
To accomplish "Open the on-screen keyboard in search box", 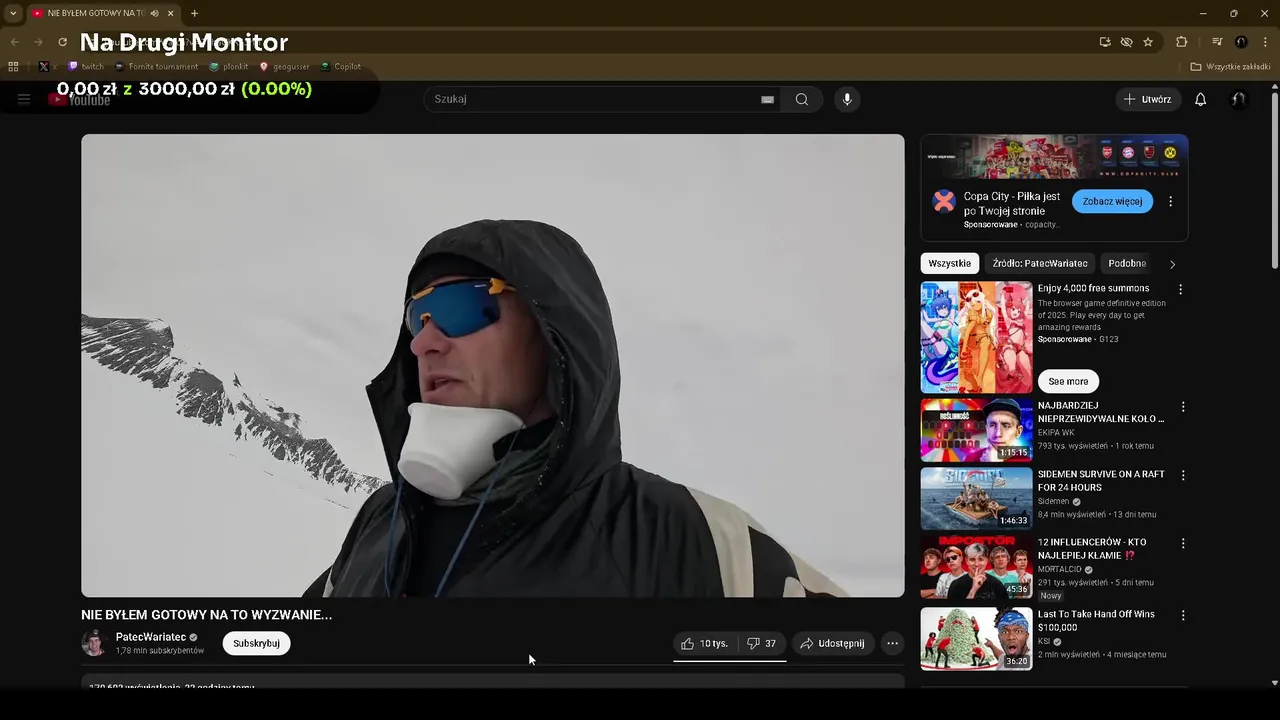I will 767,100.
